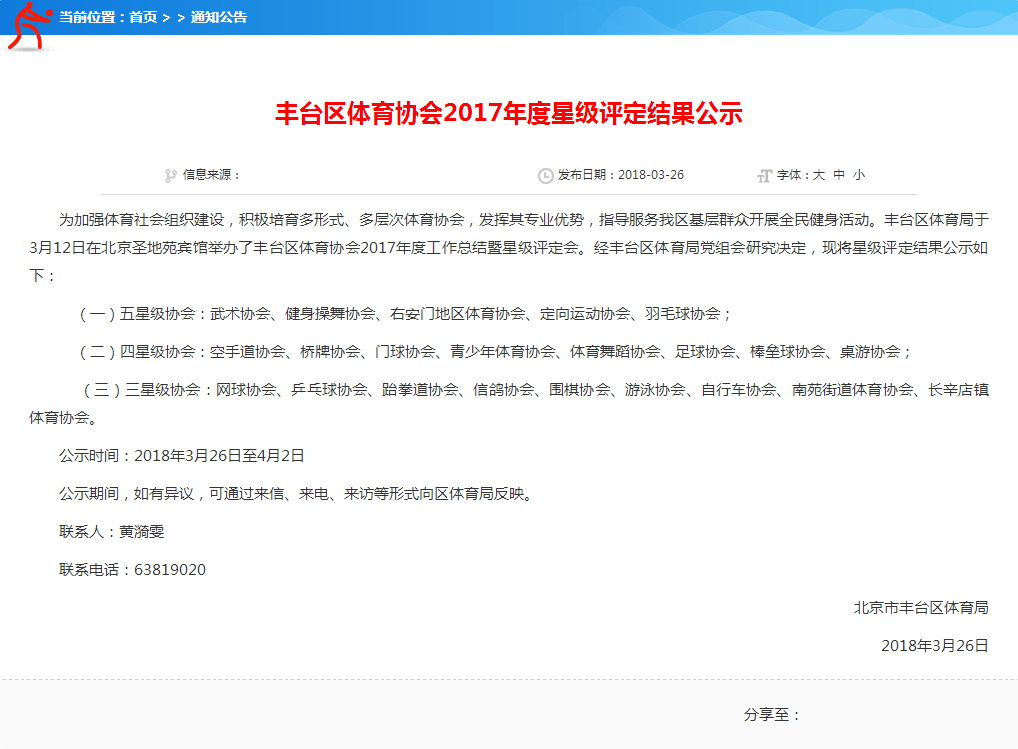
Task: Click the contact phone number 63819020
Action: pos(170,569)
